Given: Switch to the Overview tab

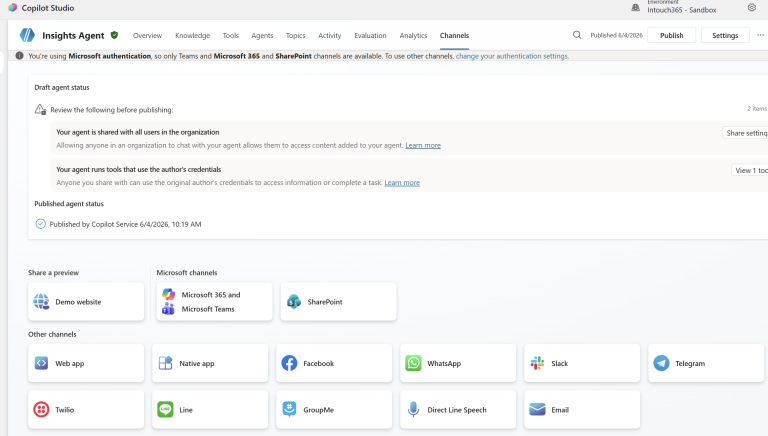Looking at the screenshot, I should coord(147,35).
